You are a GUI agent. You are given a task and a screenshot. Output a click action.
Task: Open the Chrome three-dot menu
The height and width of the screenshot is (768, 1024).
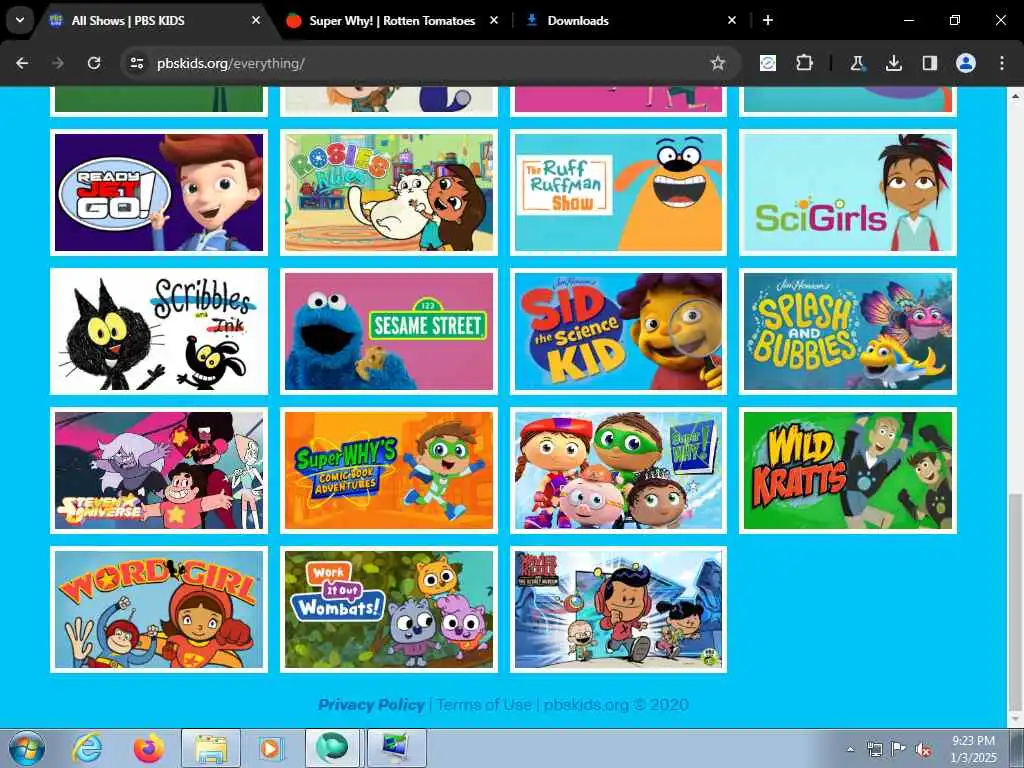tap(1002, 63)
